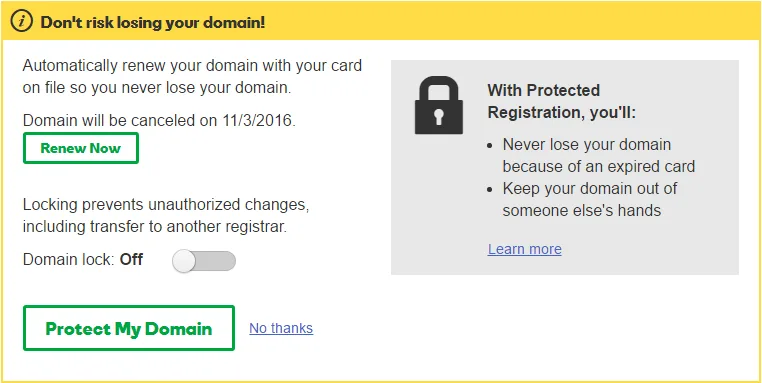762x383 pixels.
Task: Click the white knob of the lock toggle
Action: click(184, 261)
